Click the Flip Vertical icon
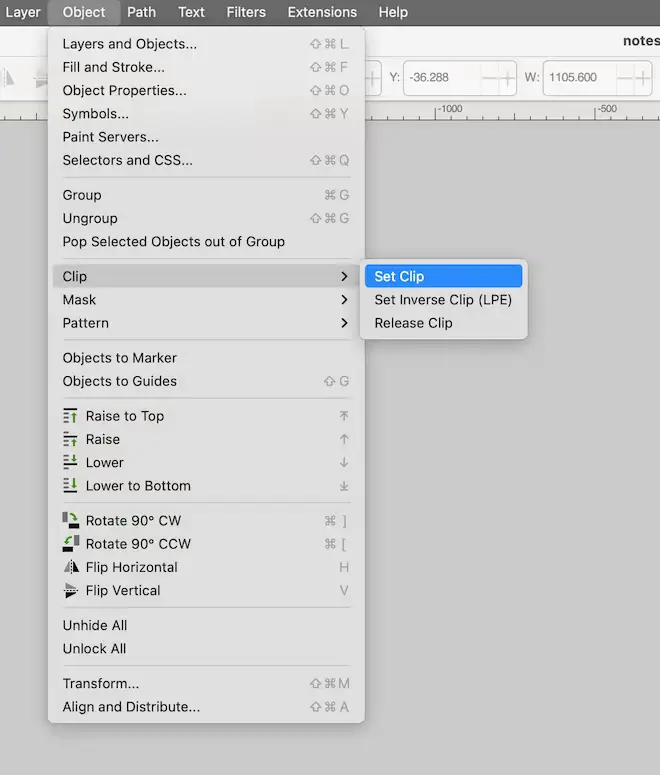660x775 pixels. tap(71, 590)
